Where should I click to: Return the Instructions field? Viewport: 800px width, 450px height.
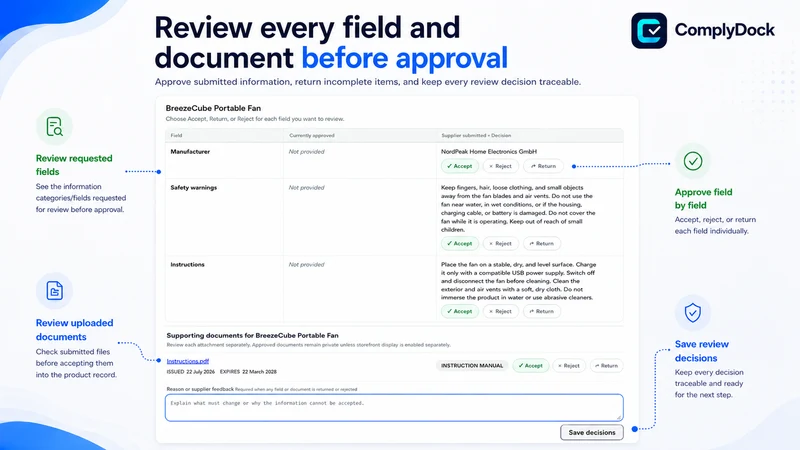coord(542,311)
